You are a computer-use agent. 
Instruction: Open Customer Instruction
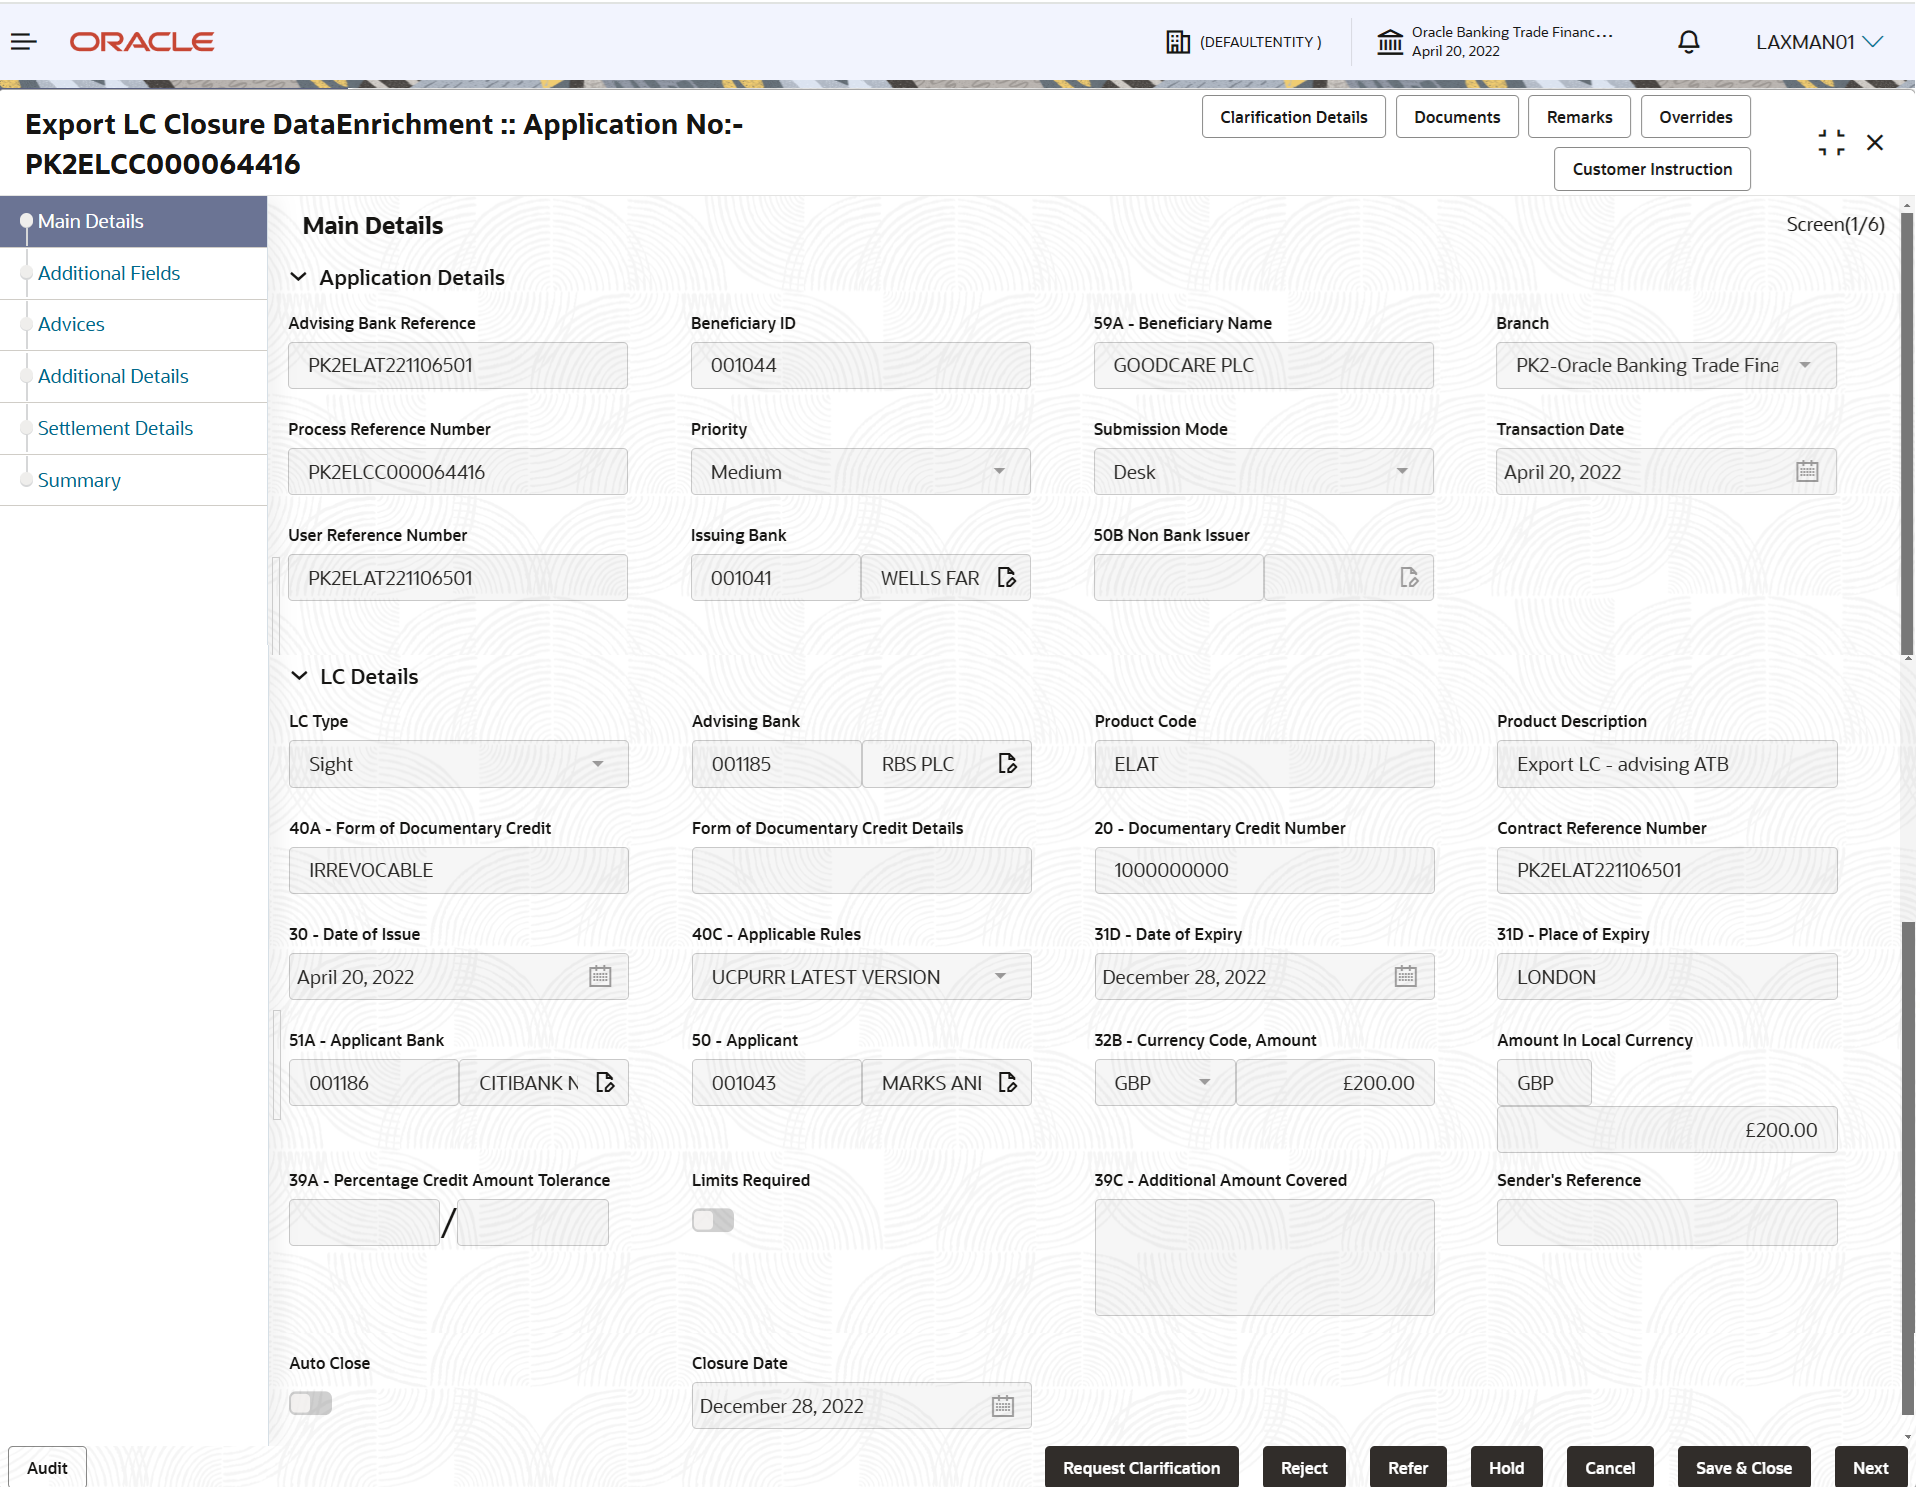tap(1651, 168)
